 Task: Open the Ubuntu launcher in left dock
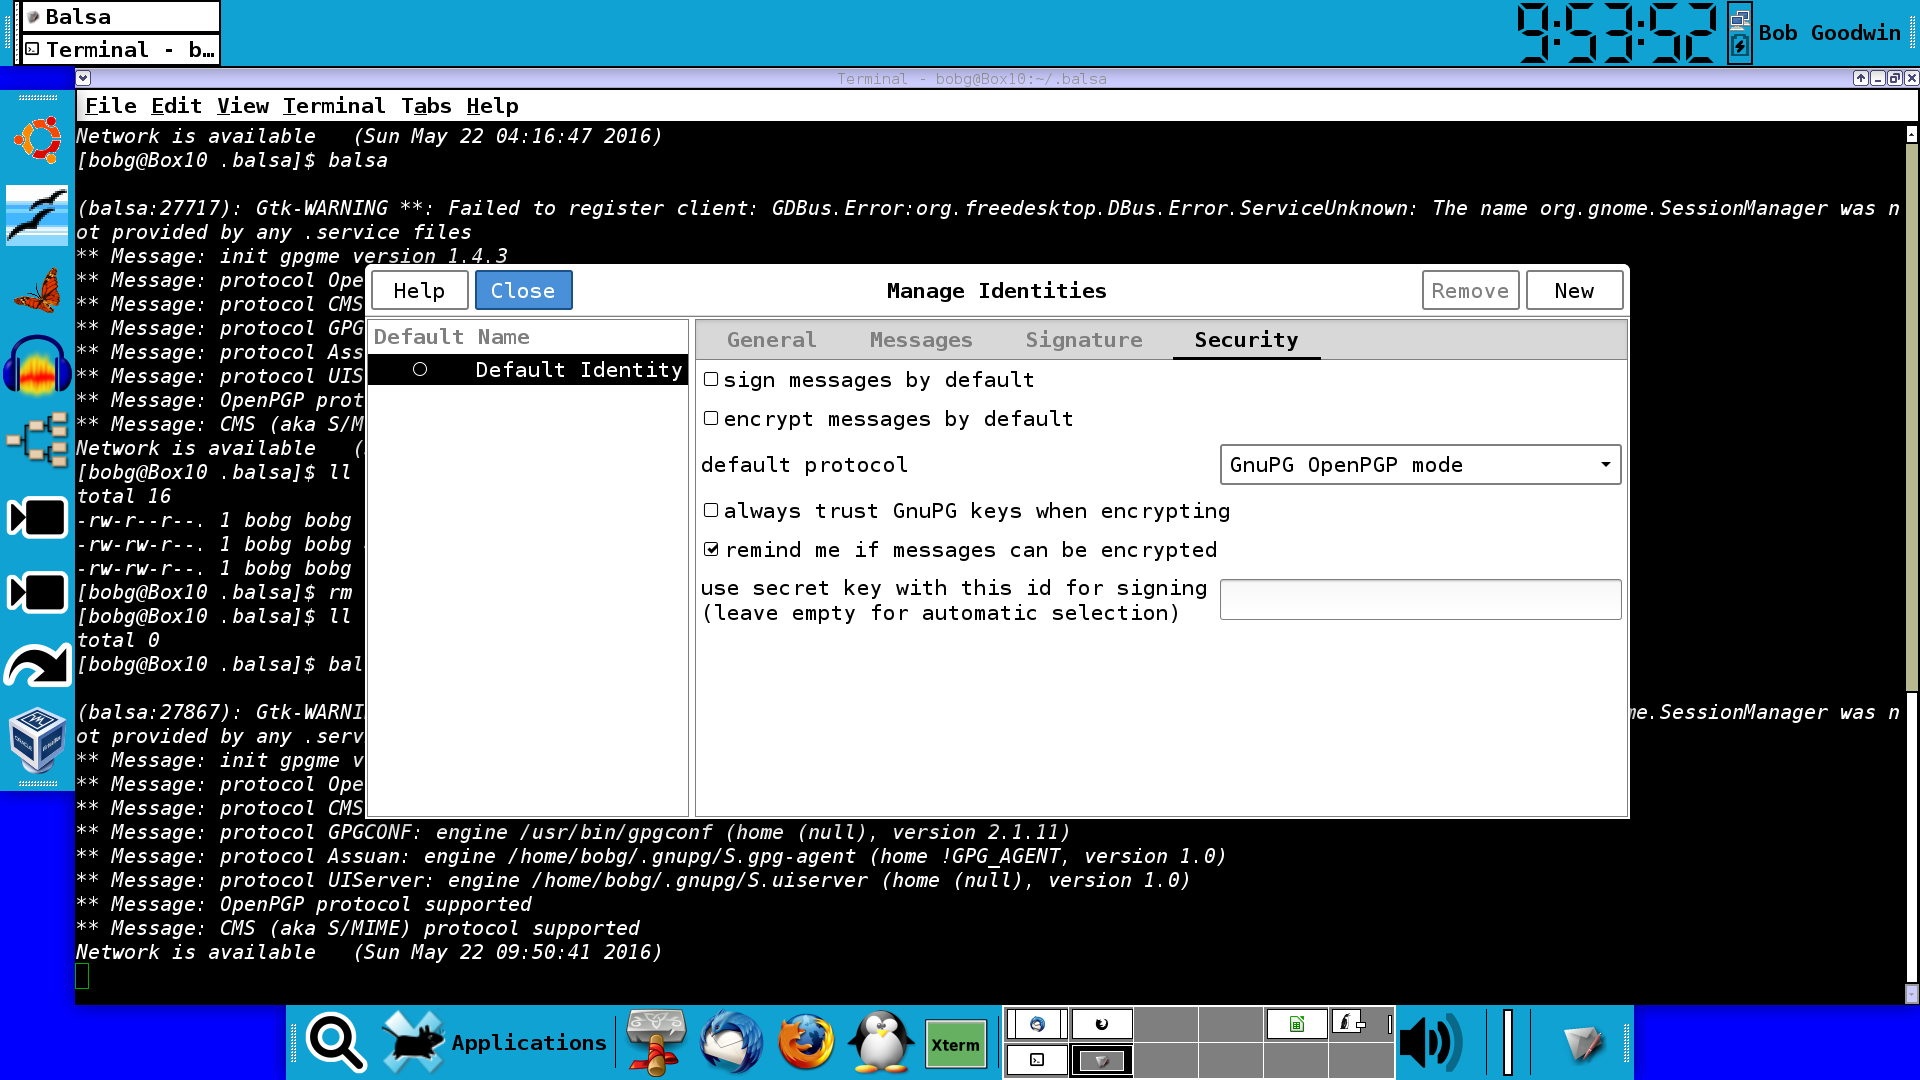38,141
